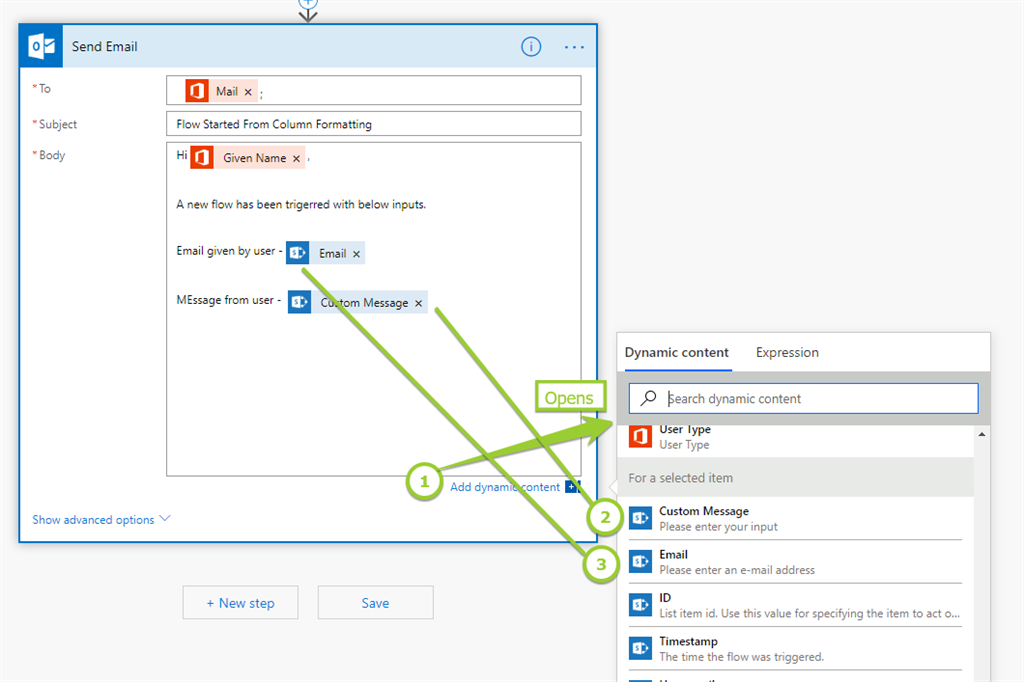Click the Subject input field
Image resolution: width=1024 pixels, height=682 pixels.
[x=373, y=124]
